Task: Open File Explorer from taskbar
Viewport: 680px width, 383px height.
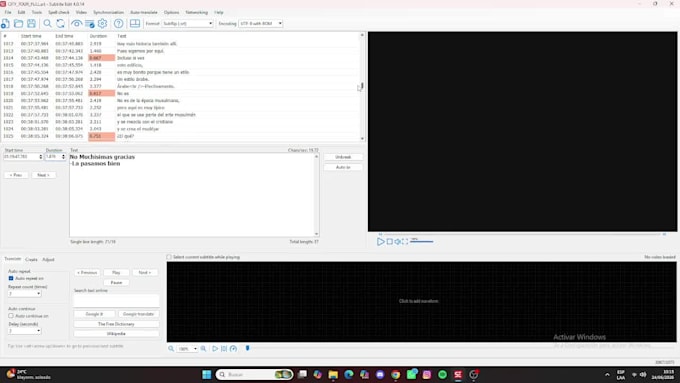Action: 333,374
